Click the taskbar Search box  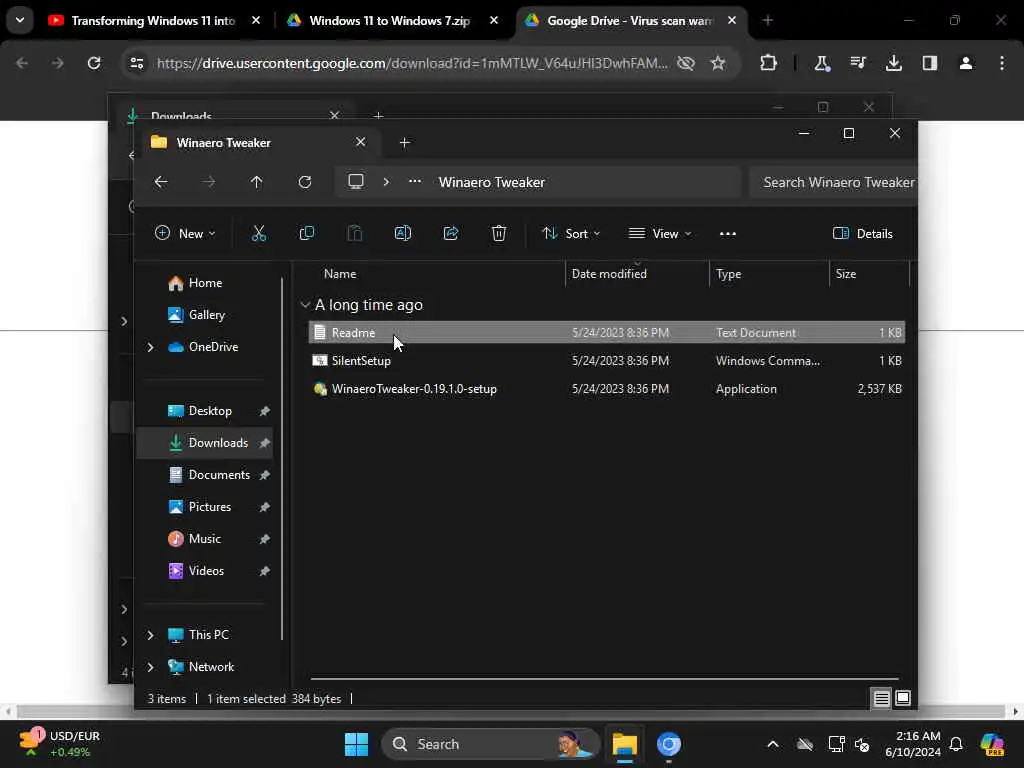pyautogui.click(x=490, y=744)
